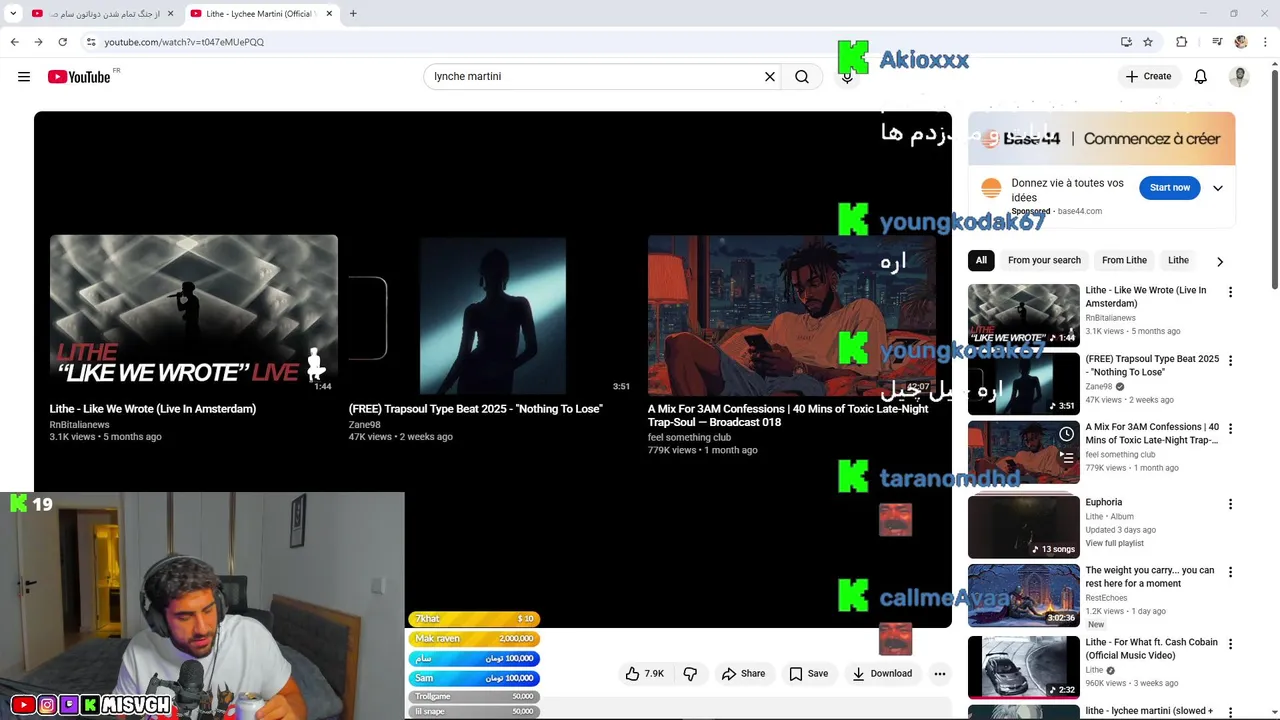Open the Nothing To Lose end-screen thumbnail
Screen dimensions: 1280x720
(493, 315)
